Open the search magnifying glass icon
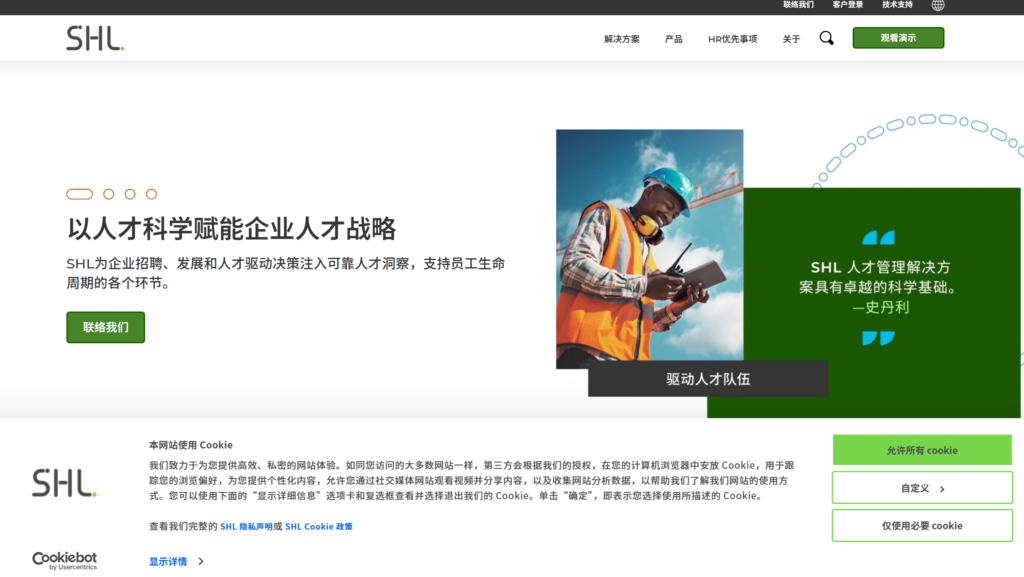Image resolution: width=1024 pixels, height=577 pixels. 826,38
